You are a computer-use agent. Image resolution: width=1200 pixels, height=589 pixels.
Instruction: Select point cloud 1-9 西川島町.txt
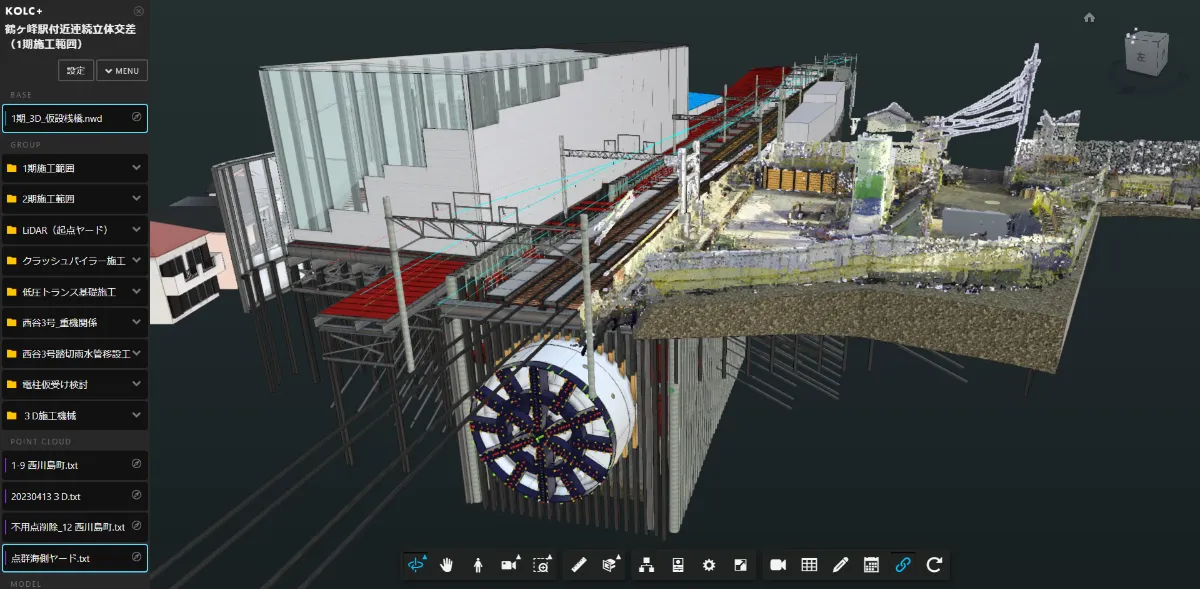75,465
